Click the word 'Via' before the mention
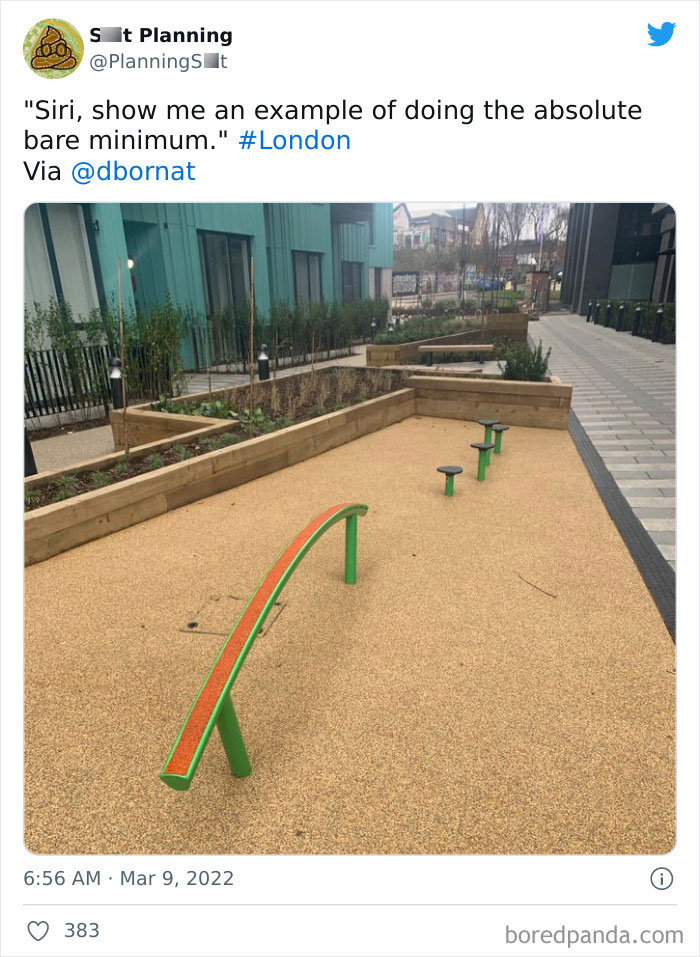 (42, 172)
